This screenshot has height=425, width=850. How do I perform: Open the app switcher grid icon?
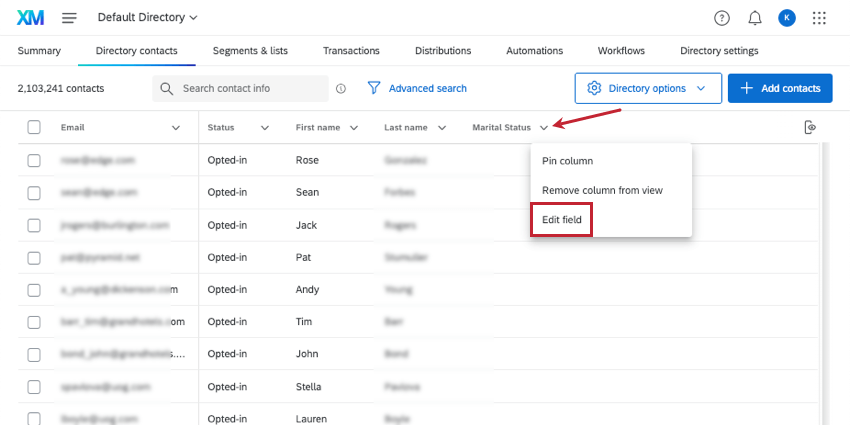tap(819, 18)
